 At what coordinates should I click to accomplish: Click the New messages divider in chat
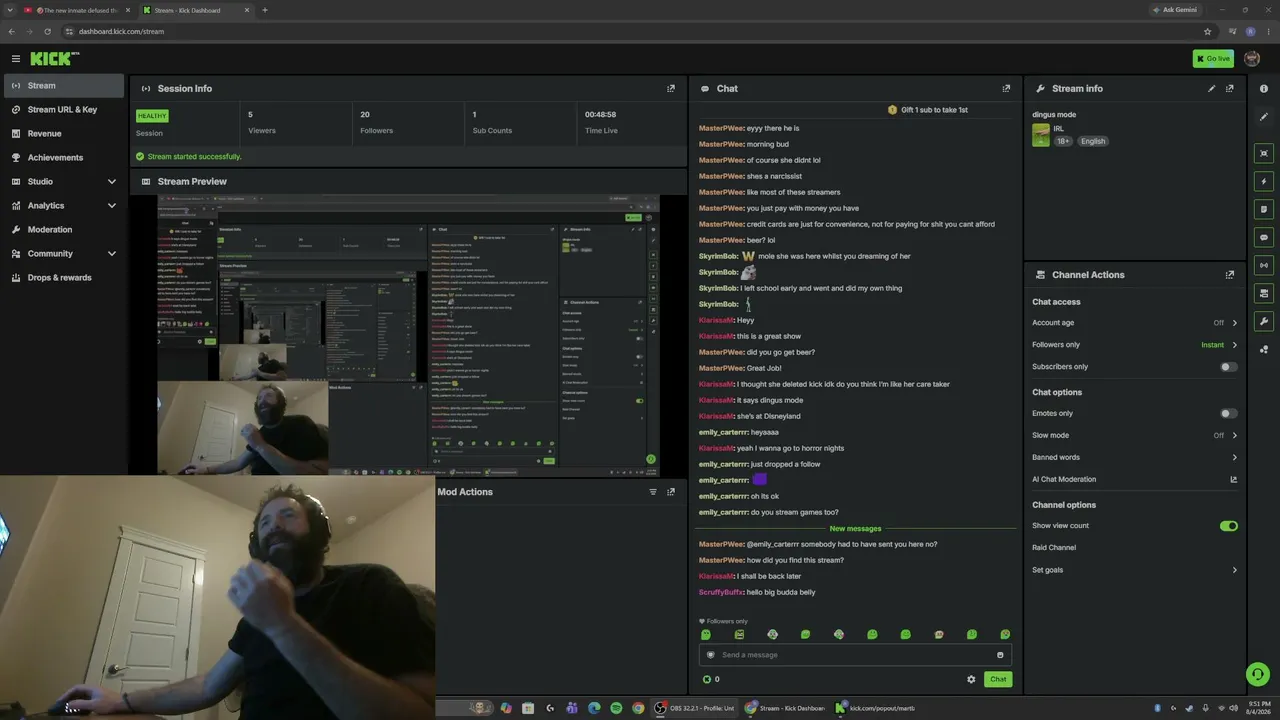click(855, 528)
